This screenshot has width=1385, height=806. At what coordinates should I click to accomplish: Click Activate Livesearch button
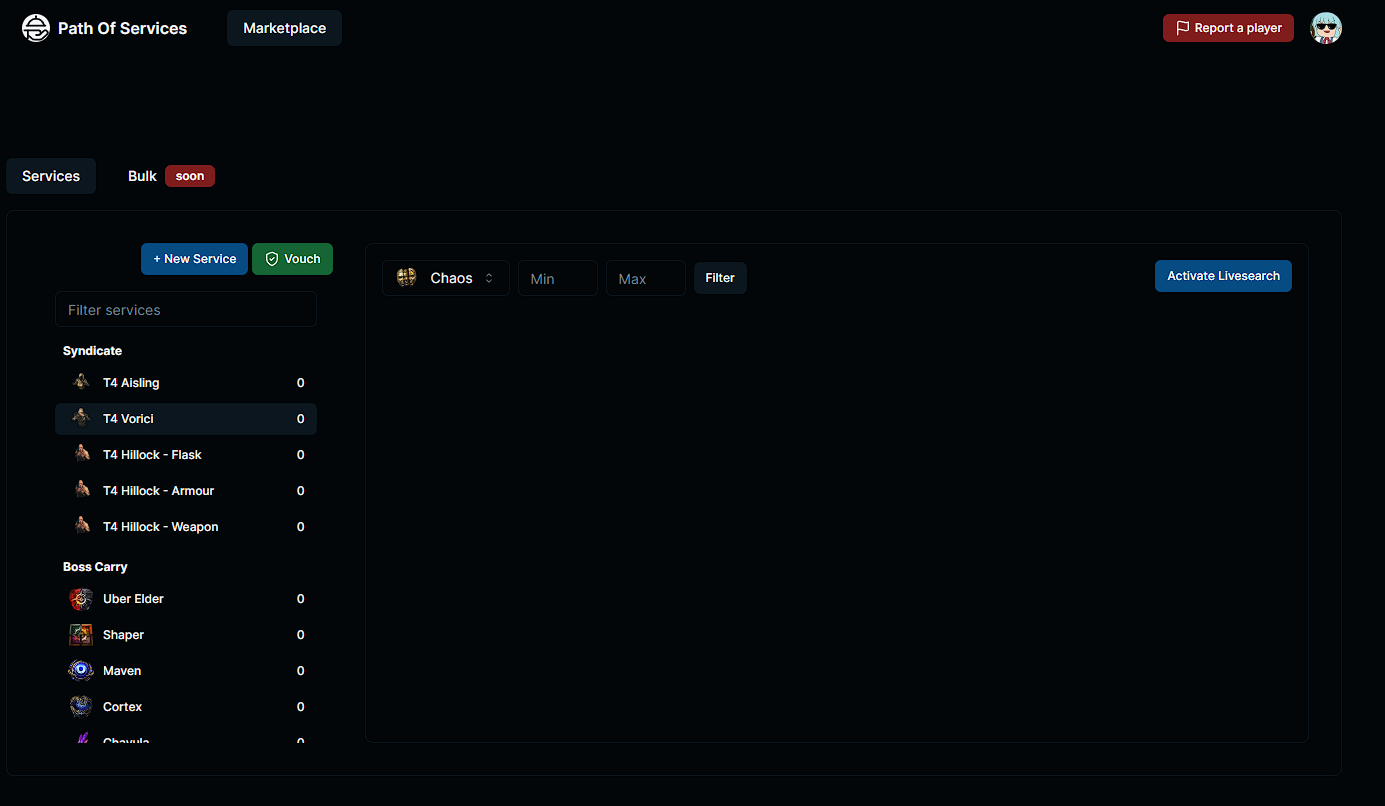pyautogui.click(x=1222, y=276)
